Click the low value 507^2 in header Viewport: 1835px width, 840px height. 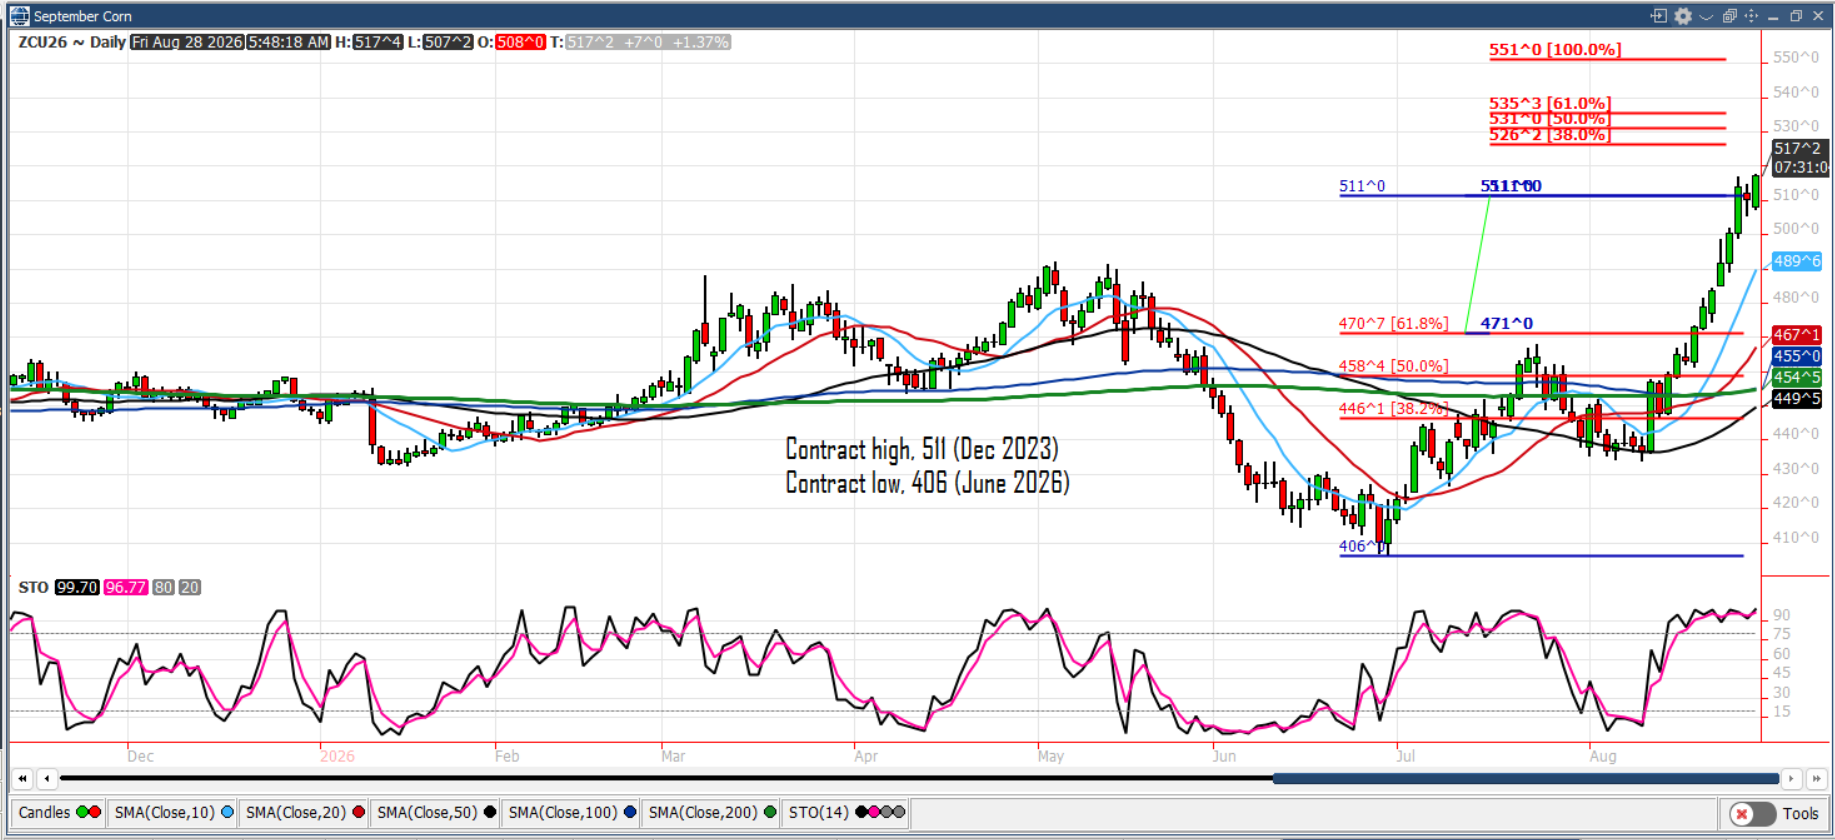[x=447, y=42]
